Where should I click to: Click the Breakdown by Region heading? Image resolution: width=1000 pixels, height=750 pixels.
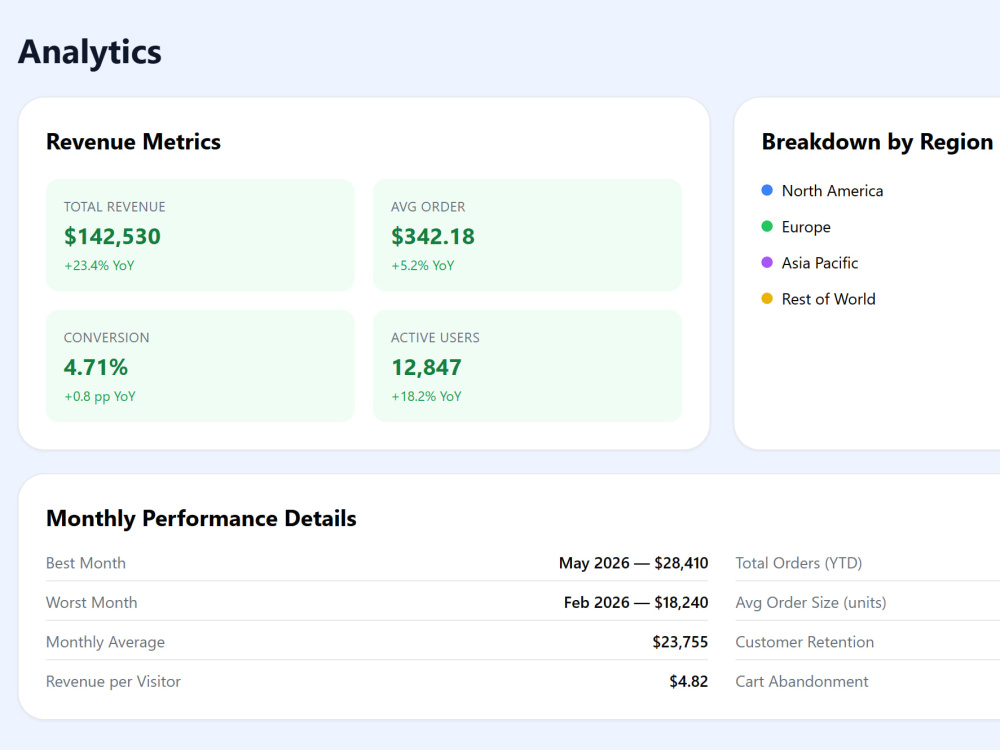point(877,142)
